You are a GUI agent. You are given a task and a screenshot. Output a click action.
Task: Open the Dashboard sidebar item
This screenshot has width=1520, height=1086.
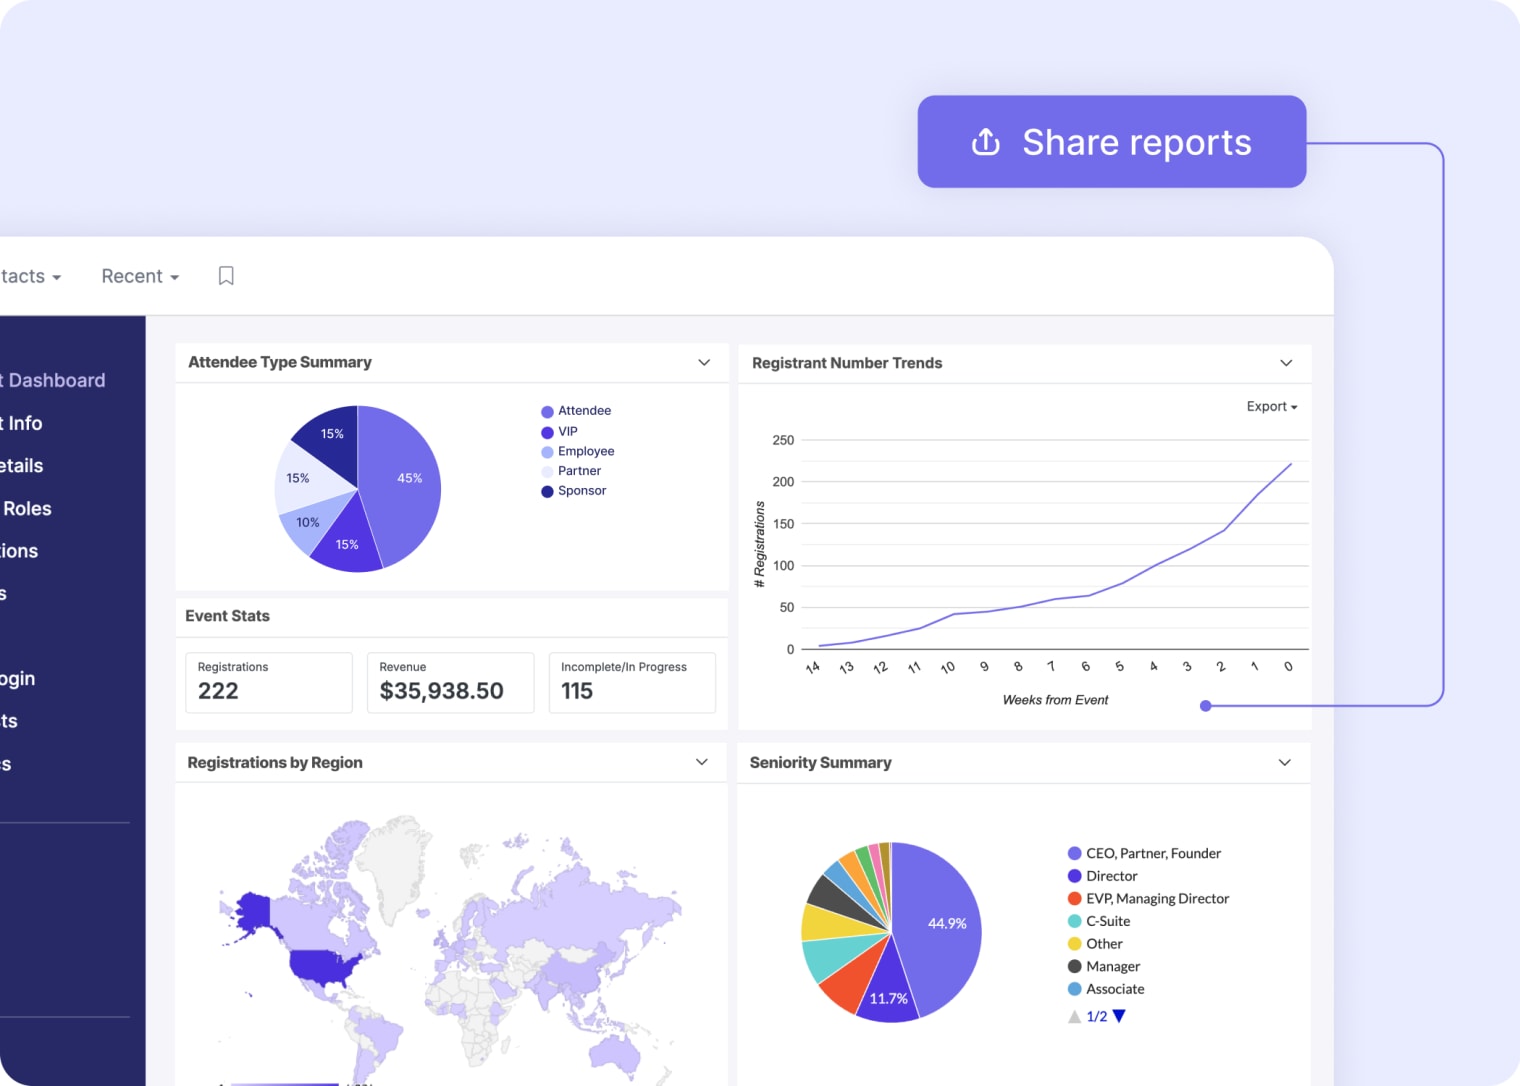pos(53,380)
